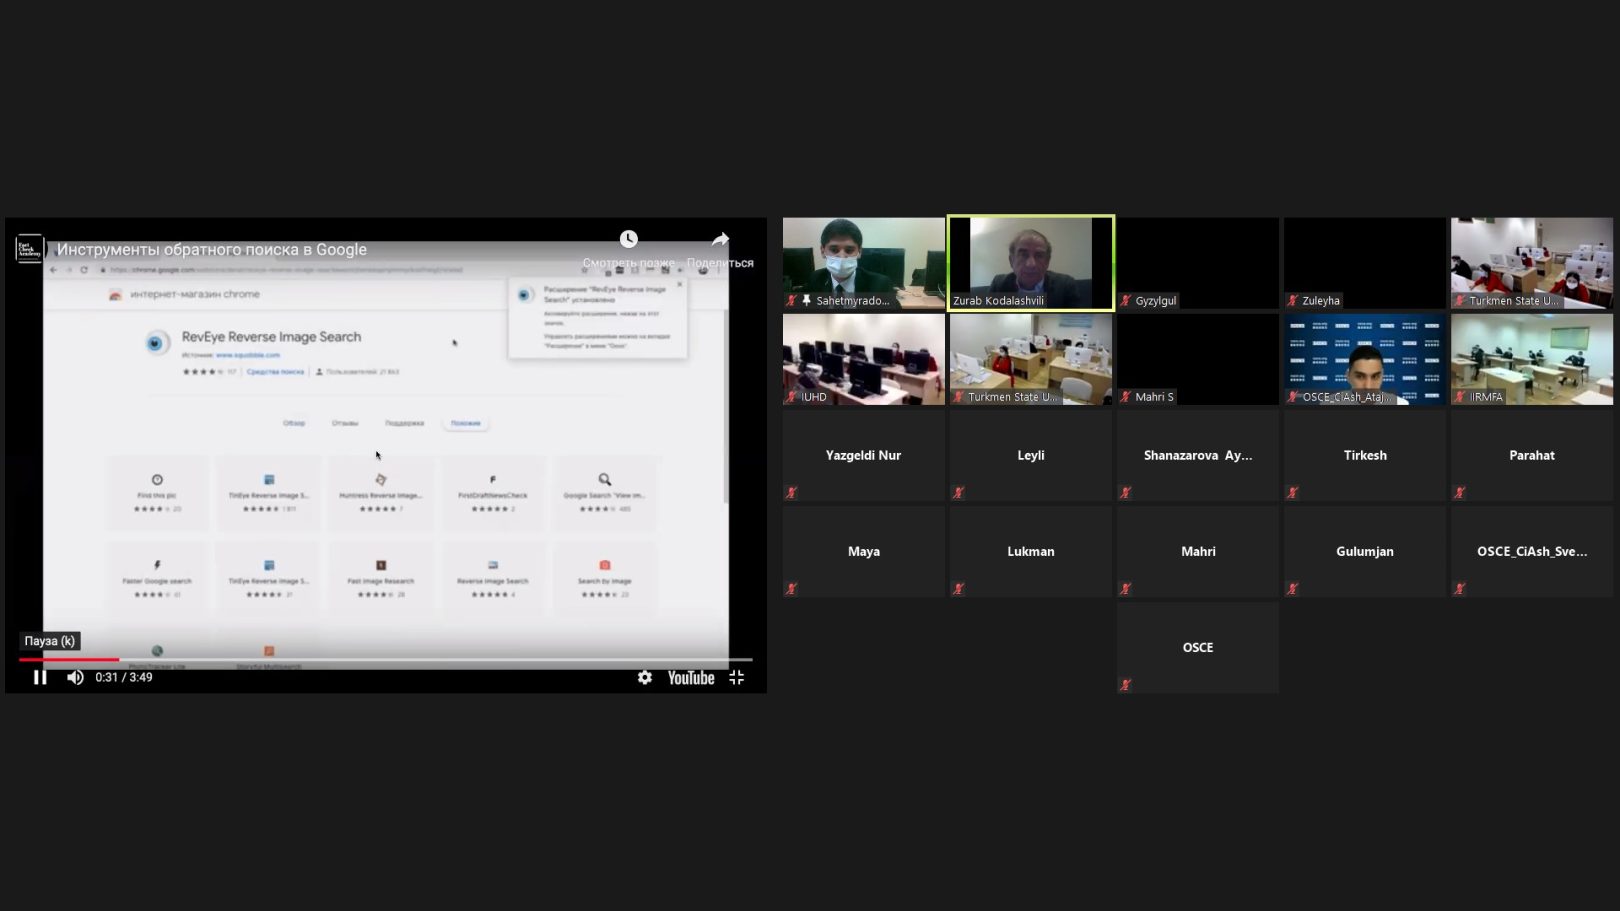Select the IUHD classroom video tile
This screenshot has height=911, width=1620.
(x=864, y=359)
